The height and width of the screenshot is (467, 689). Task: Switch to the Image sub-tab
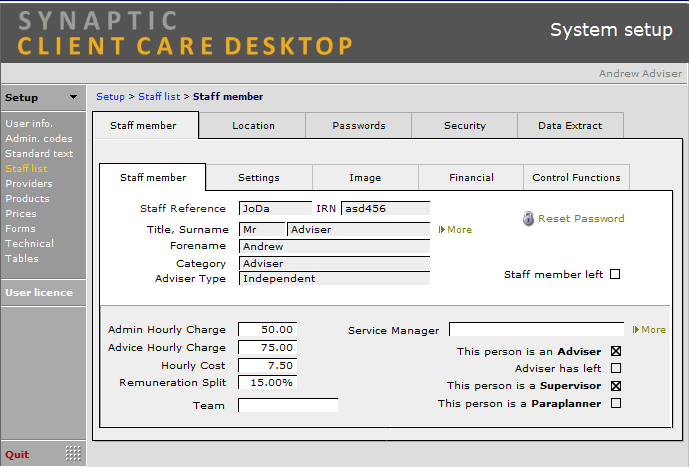coord(365,177)
